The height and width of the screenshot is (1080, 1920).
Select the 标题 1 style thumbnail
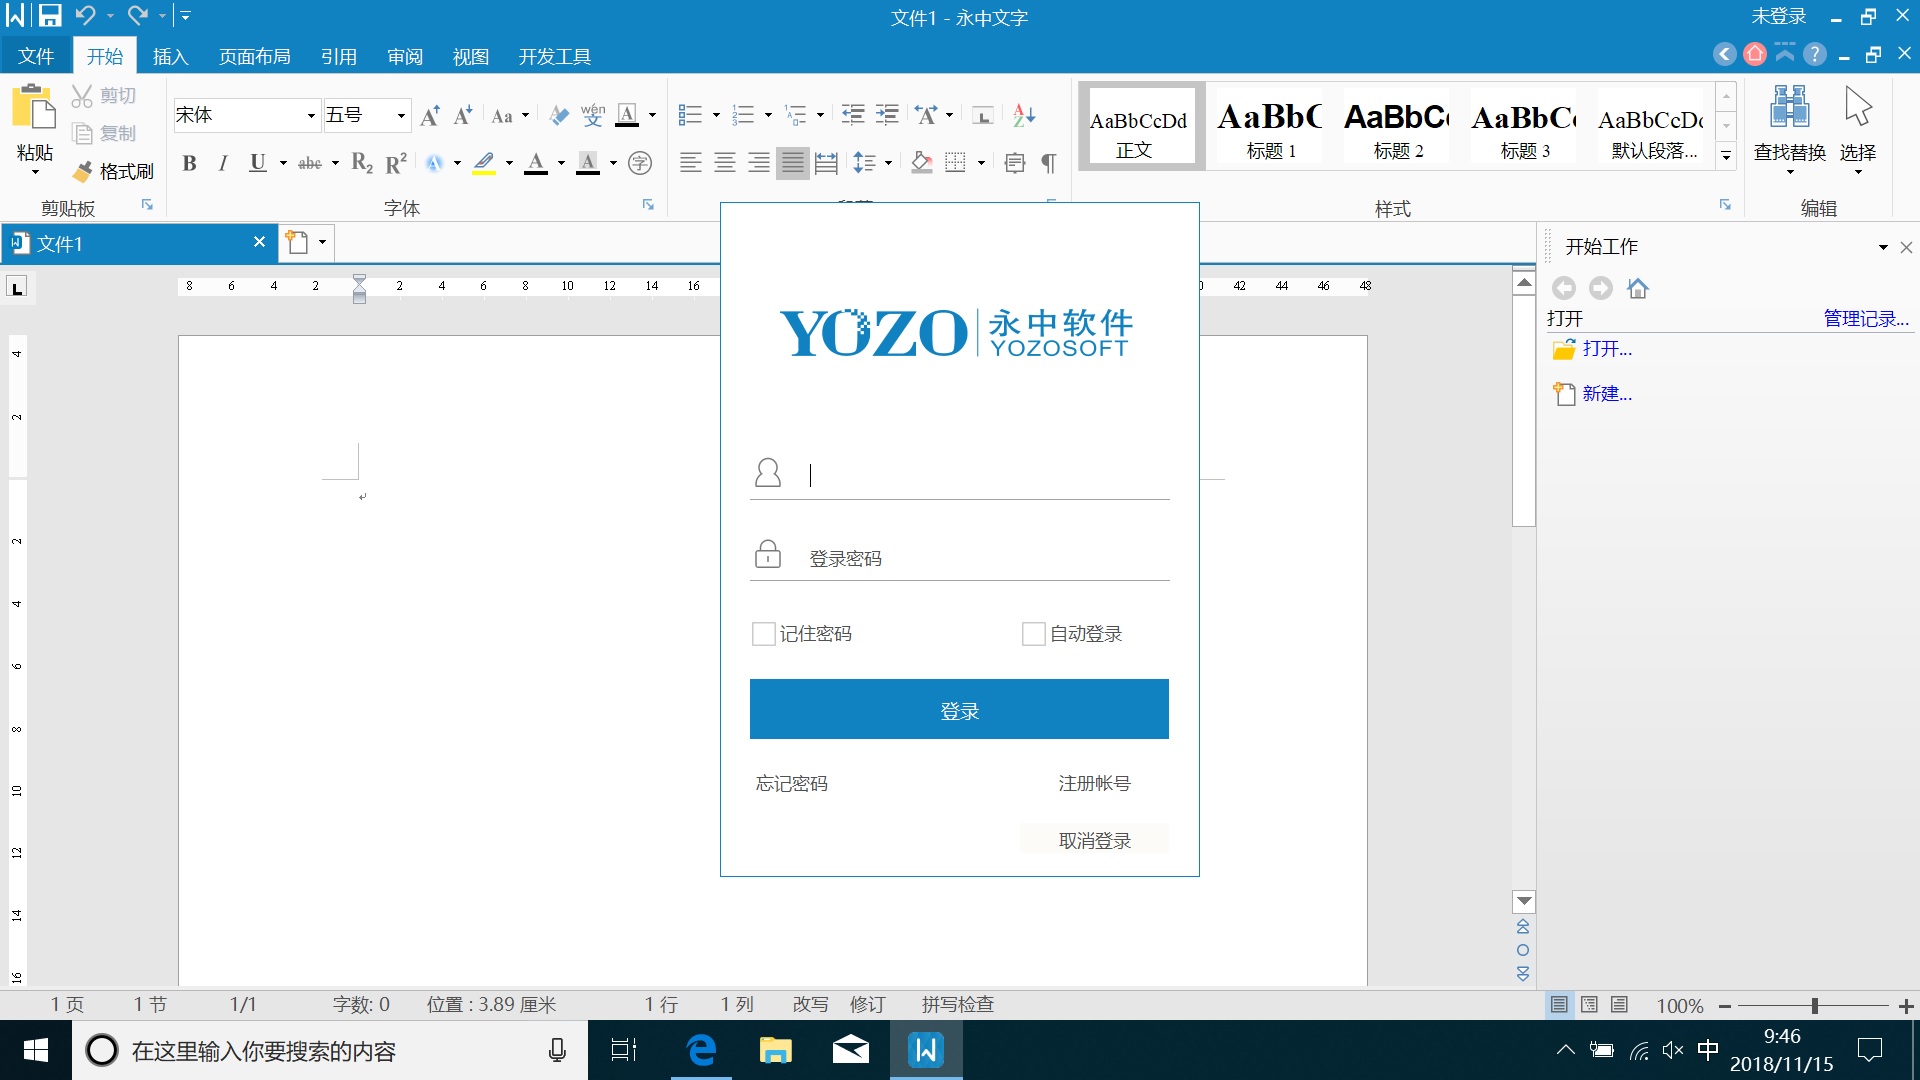(x=1270, y=128)
